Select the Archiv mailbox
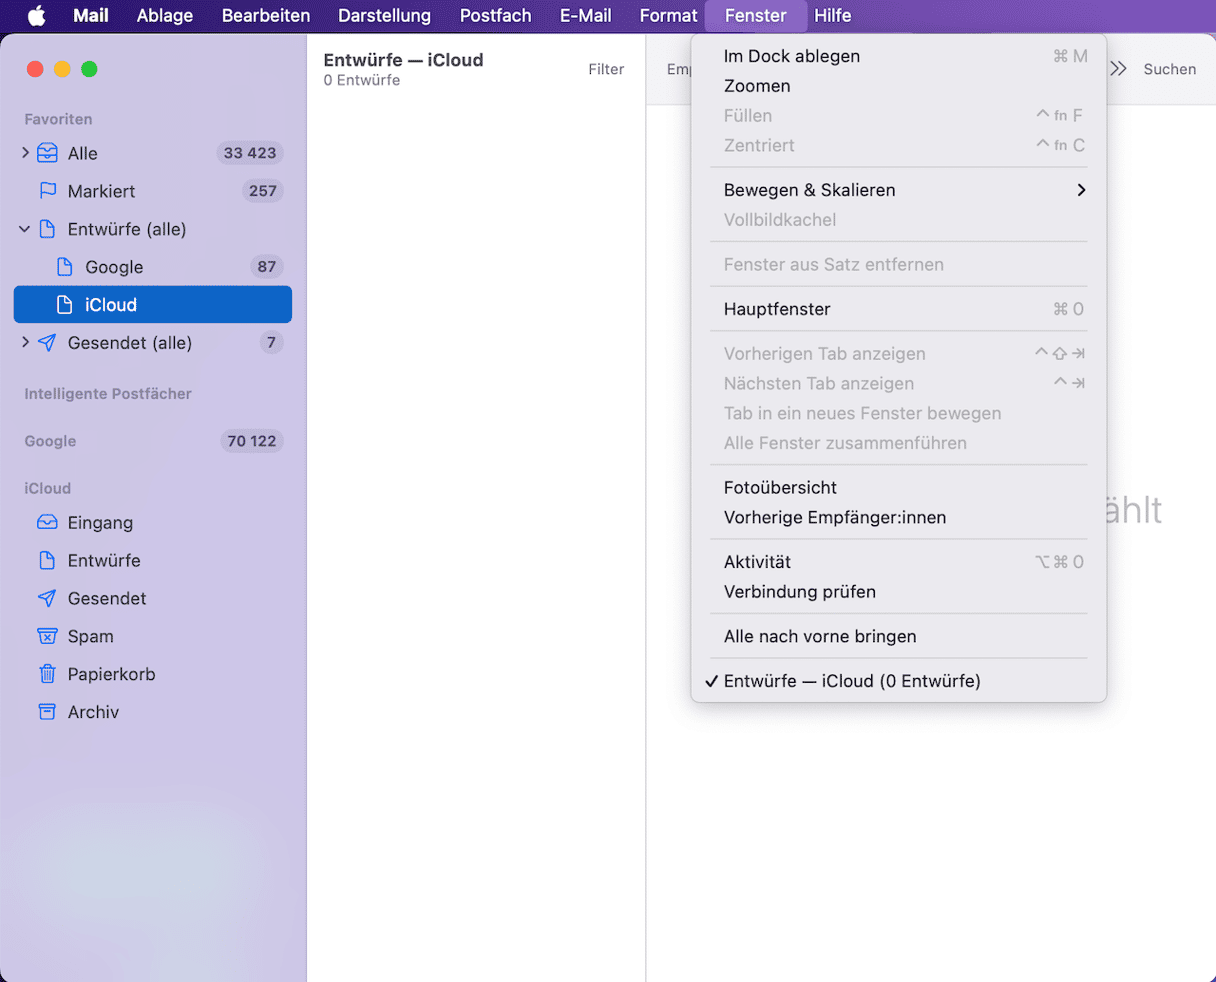The width and height of the screenshot is (1216, 982). click(x=153, y=713)
